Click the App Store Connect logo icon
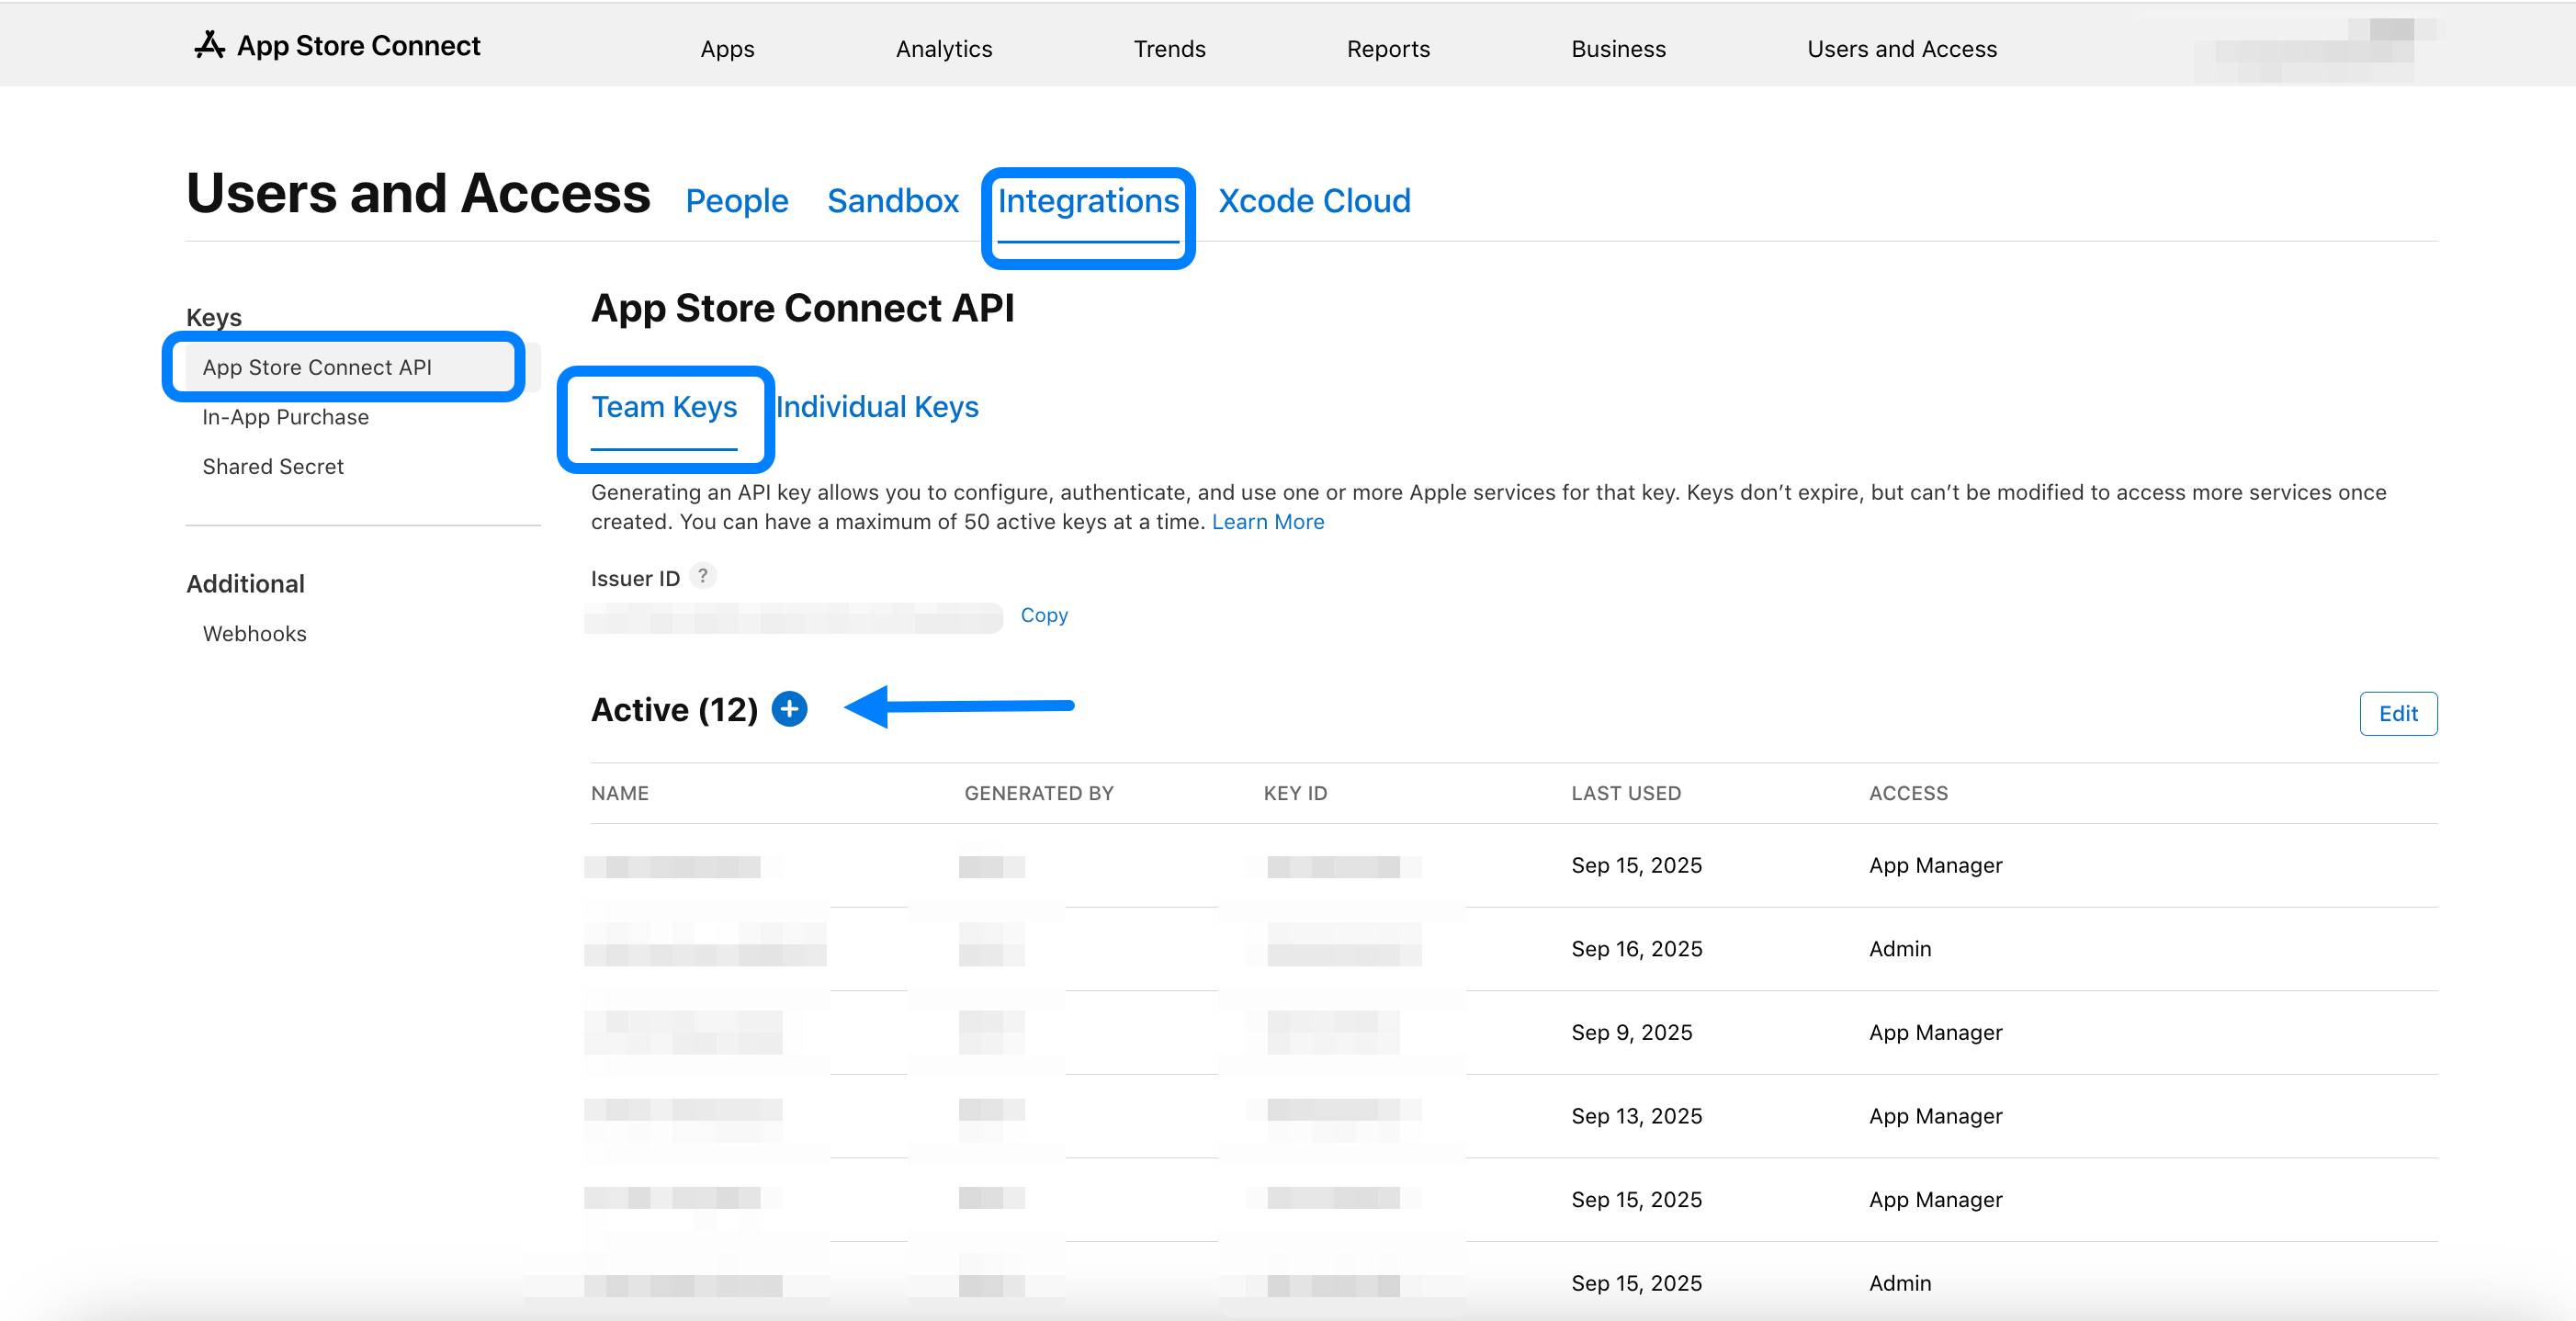This screenshot has height=1321, width=2576. tap(209, 45)
